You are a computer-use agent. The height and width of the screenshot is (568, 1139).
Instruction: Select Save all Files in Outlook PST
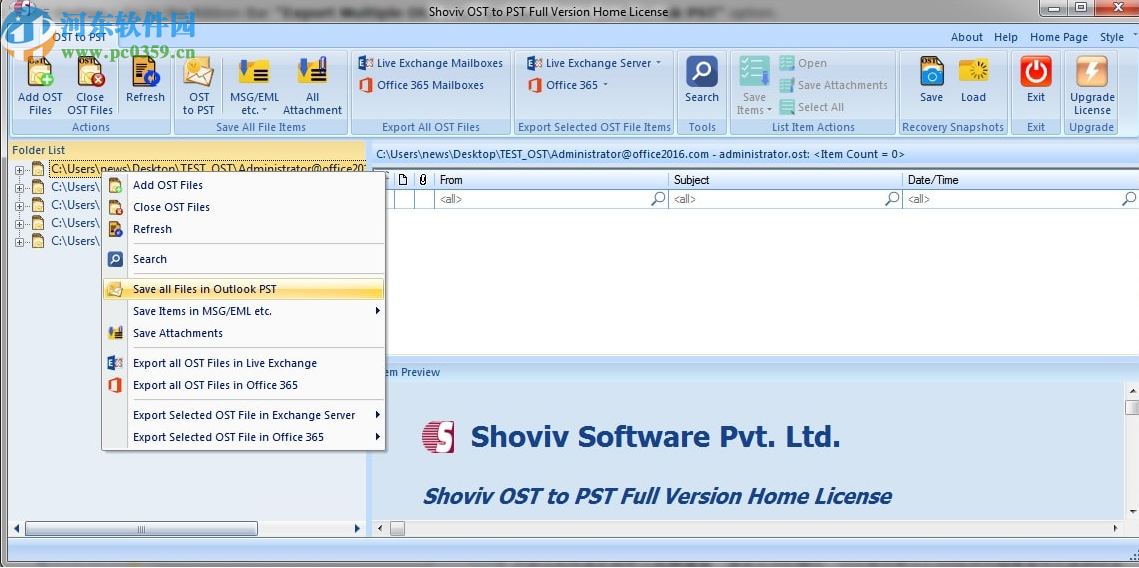243,289
